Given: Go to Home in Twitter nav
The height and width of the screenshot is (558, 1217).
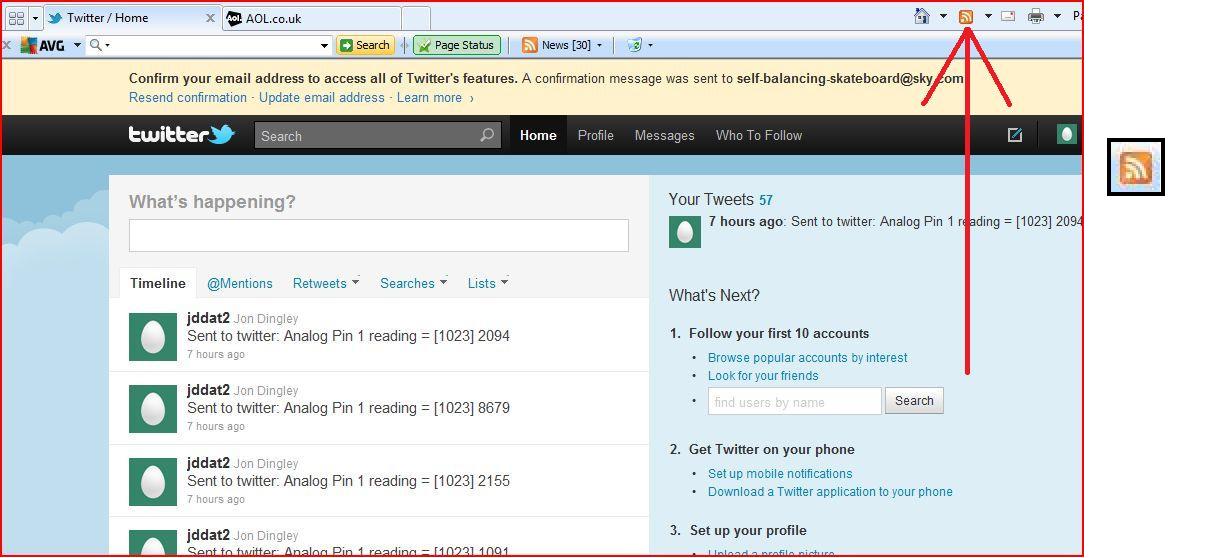Looking at the screenshot, I should (538, 135).
